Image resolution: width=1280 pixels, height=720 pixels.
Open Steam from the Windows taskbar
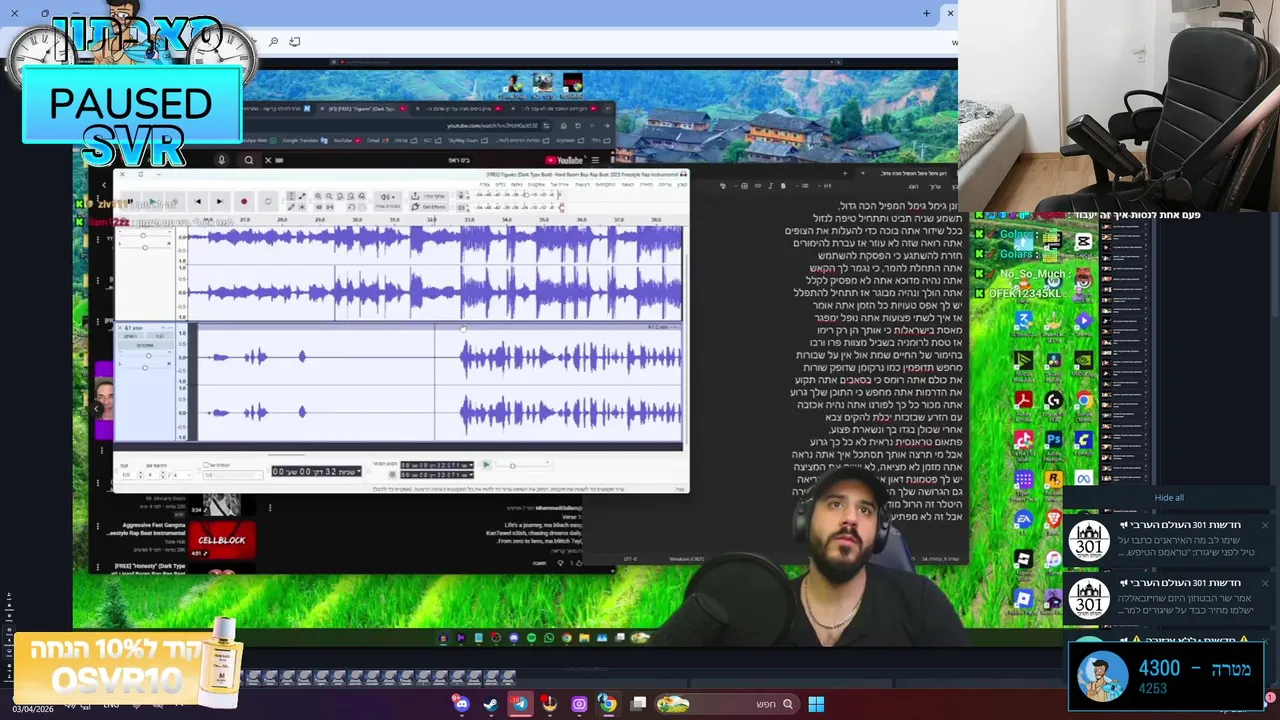491,704
